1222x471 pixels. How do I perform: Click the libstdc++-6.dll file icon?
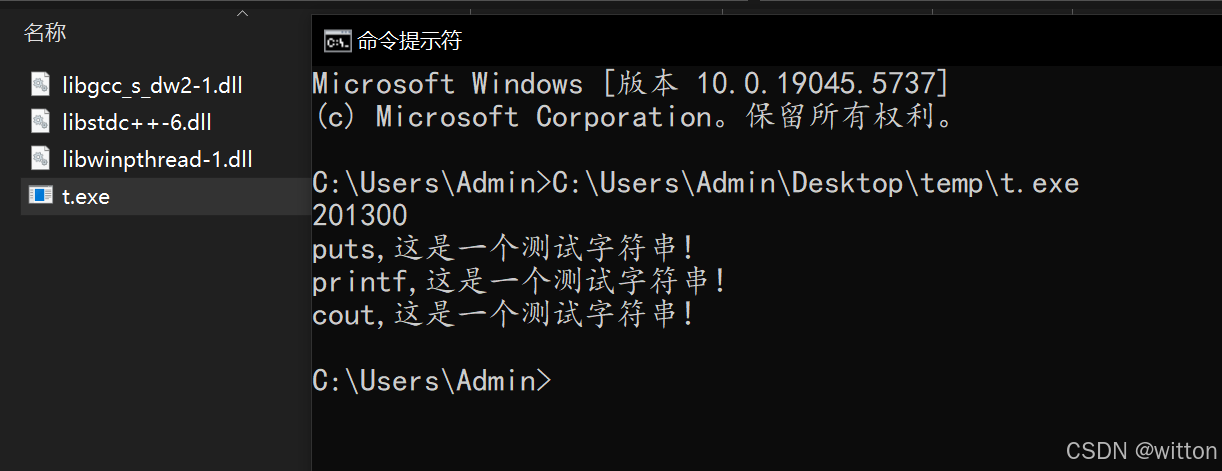pyautogui.click(x=41, y=122)
